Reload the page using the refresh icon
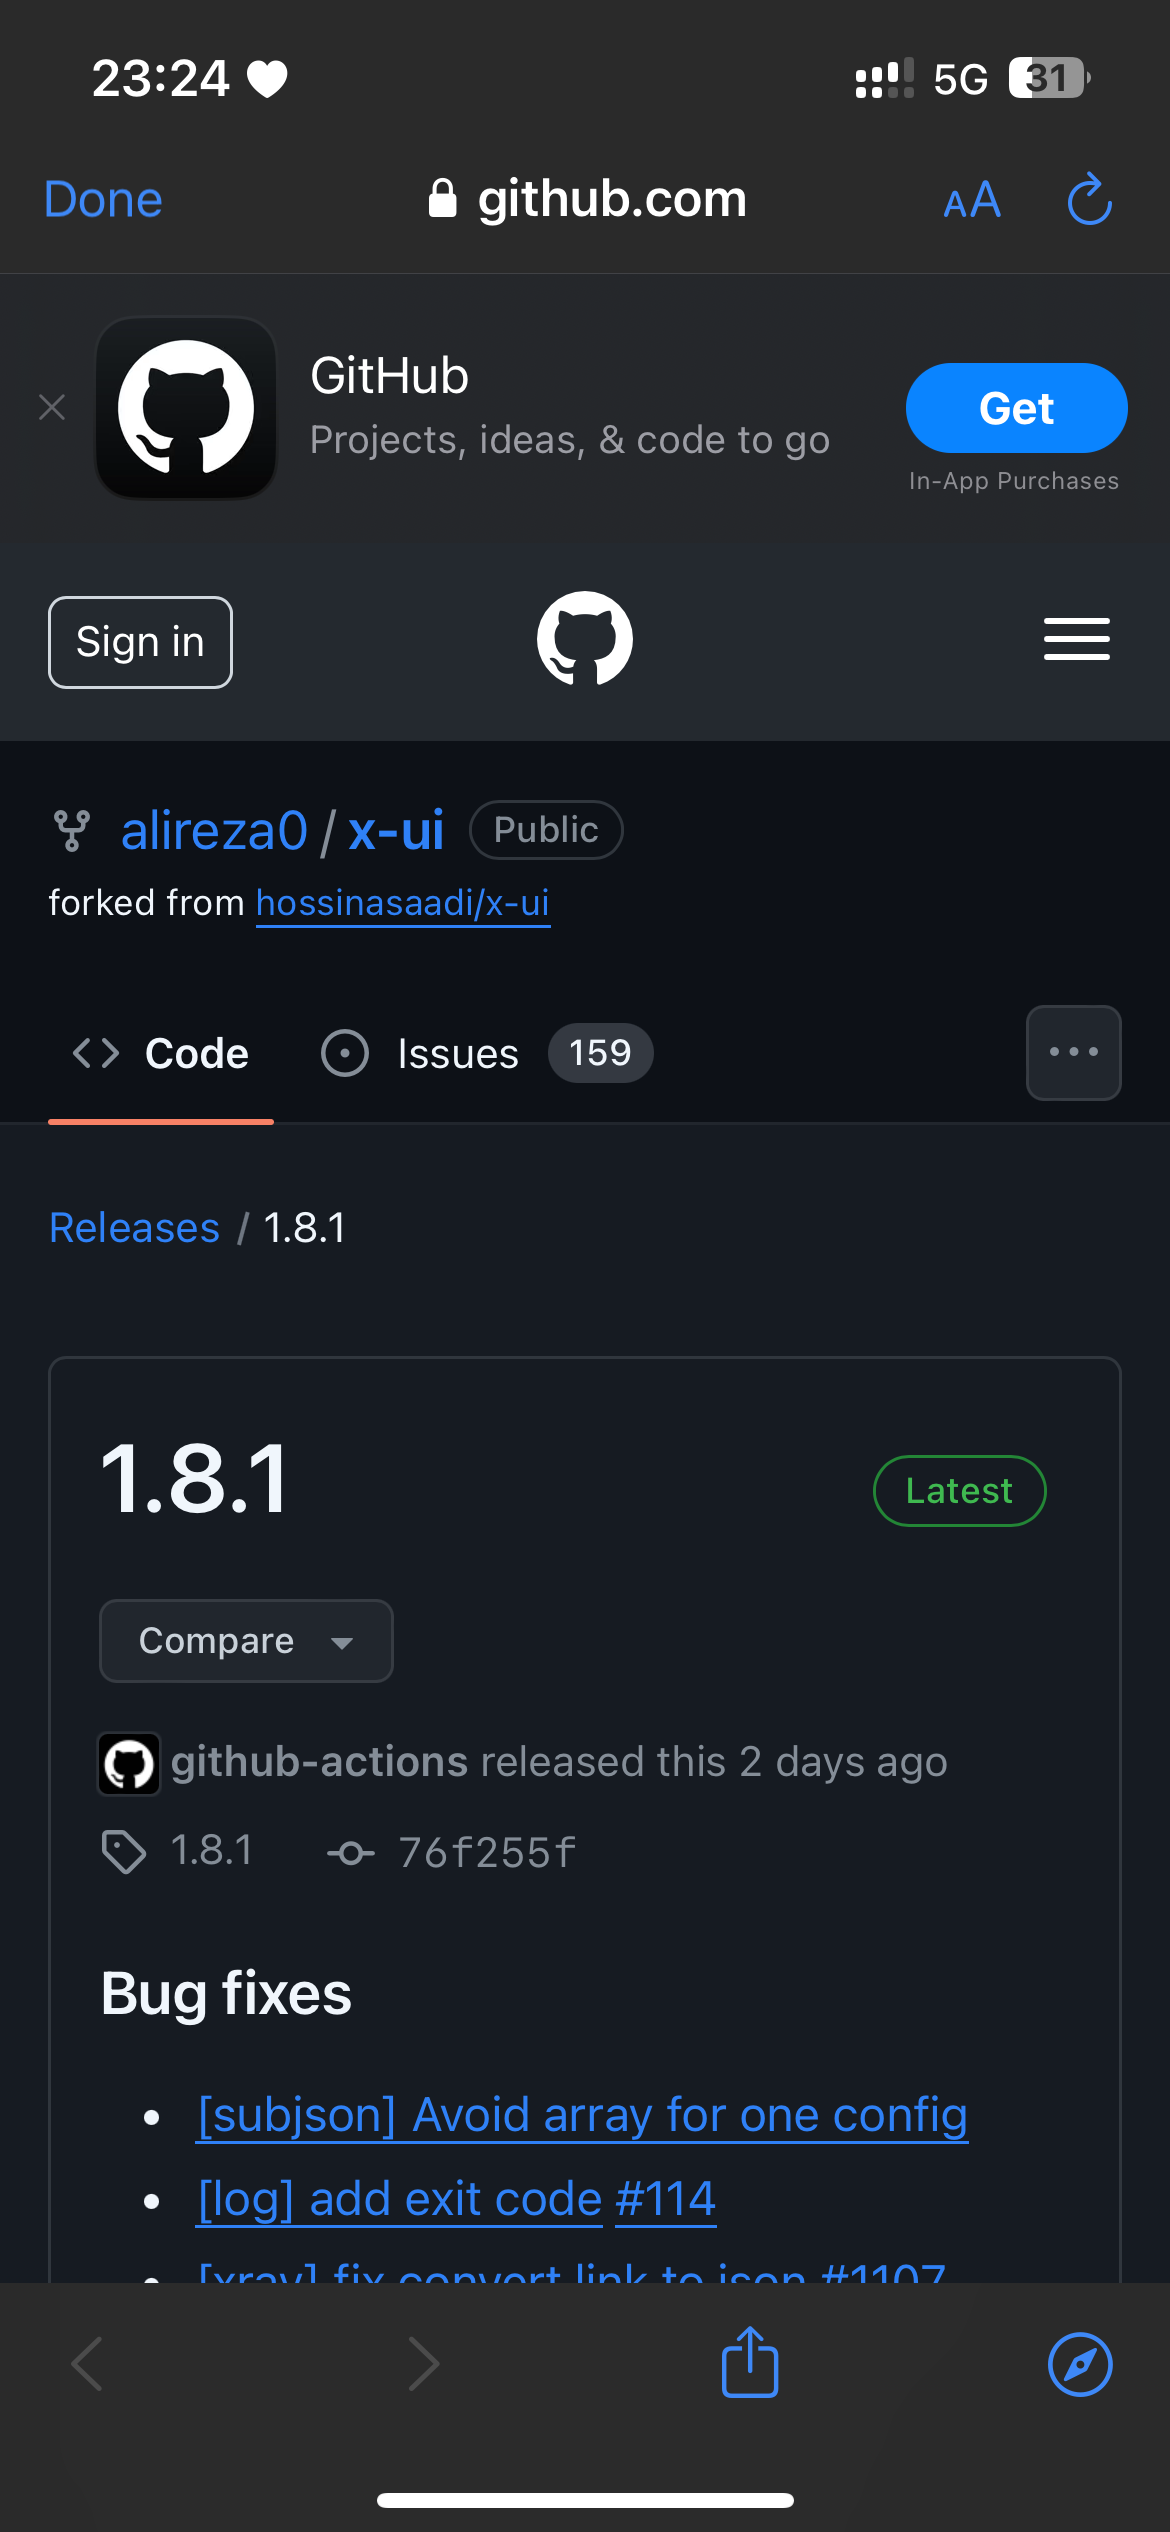Image resolution: width=1170 pixels, height=2532 pixels. click(x=1089, y=199)
